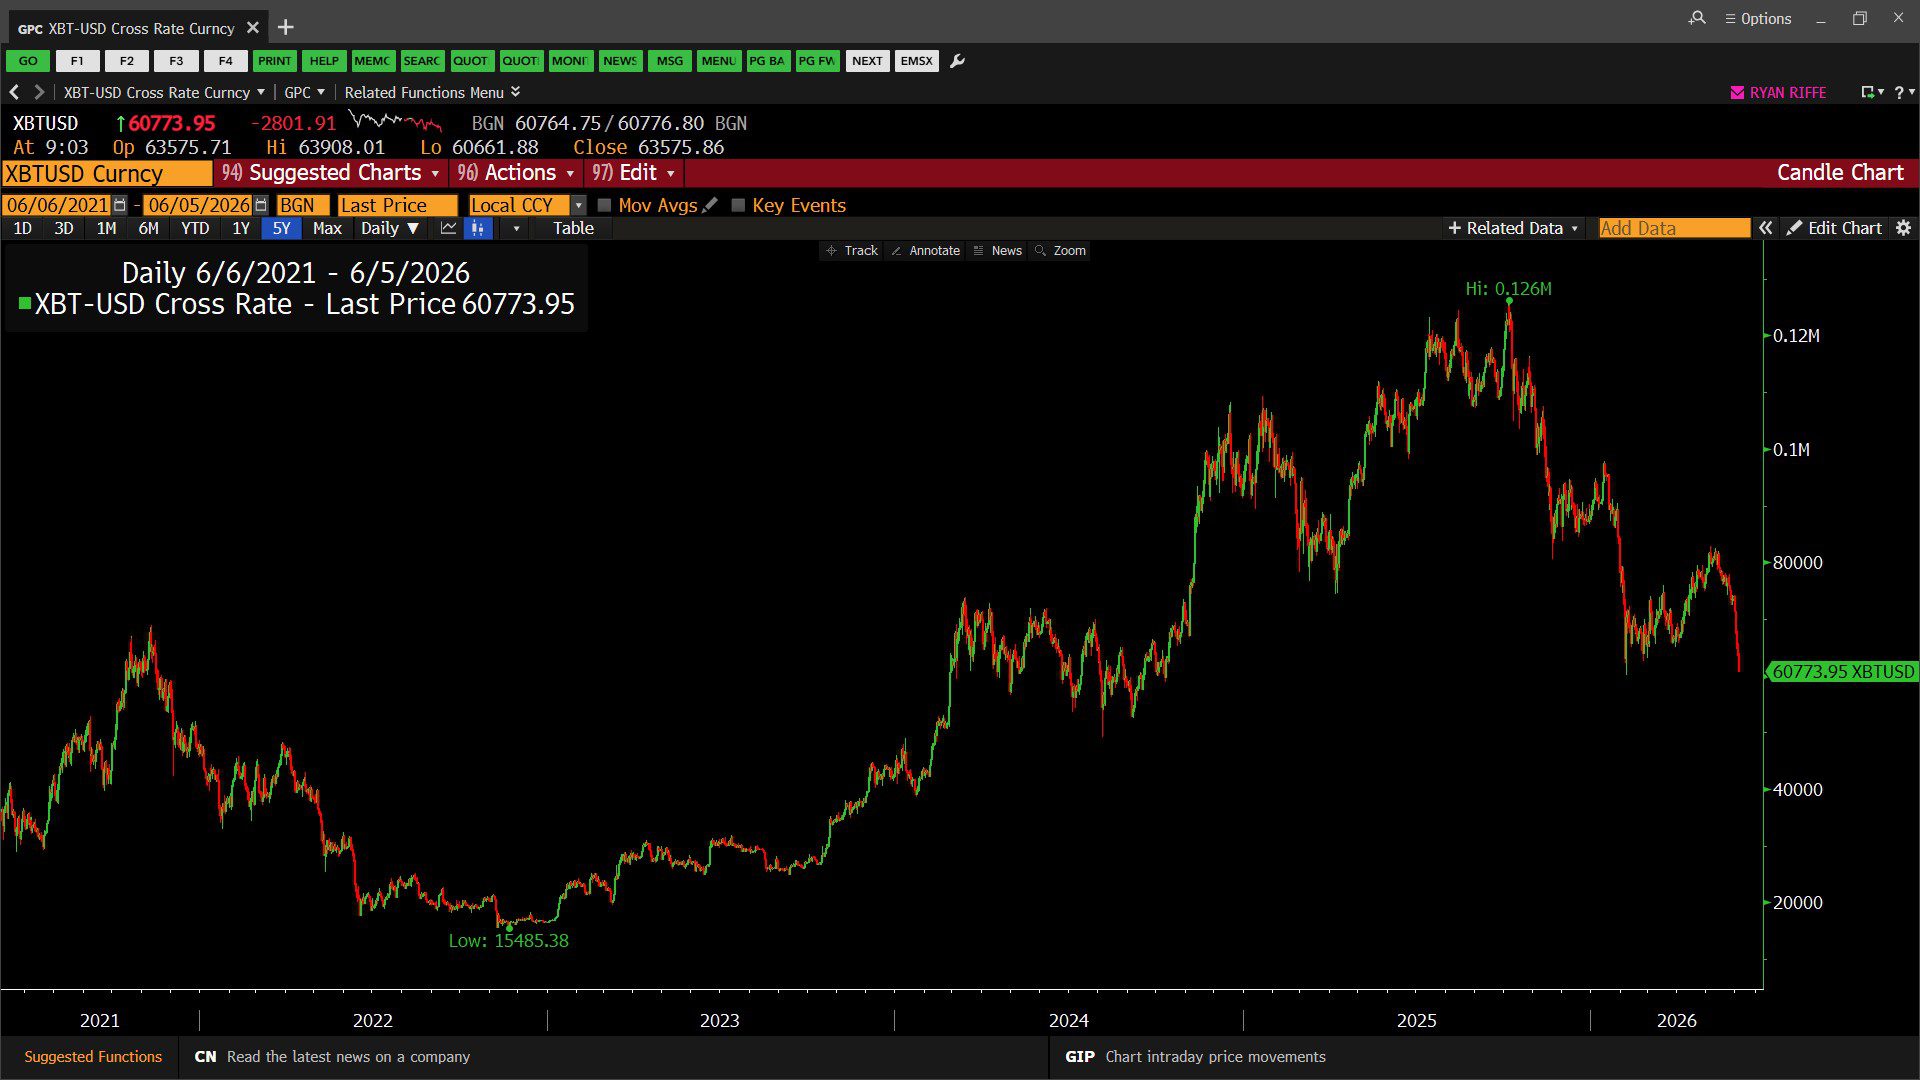The image size is (1920, 1080).
Task: Click the Edit Chart button
Action: 1834,228
